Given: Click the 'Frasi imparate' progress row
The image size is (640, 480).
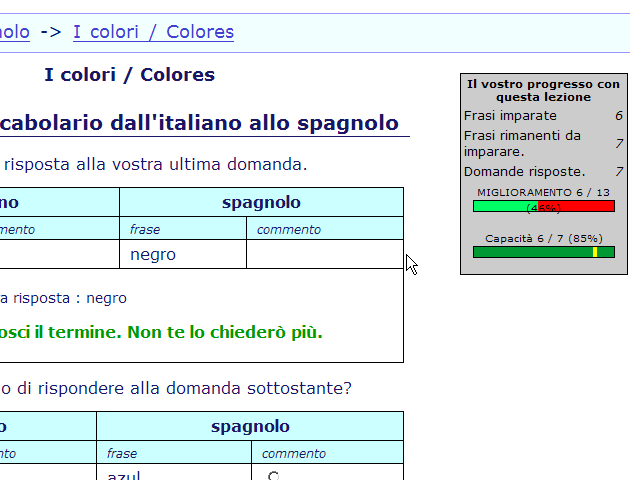Looking at the screenshot, I should click(543, 116).
